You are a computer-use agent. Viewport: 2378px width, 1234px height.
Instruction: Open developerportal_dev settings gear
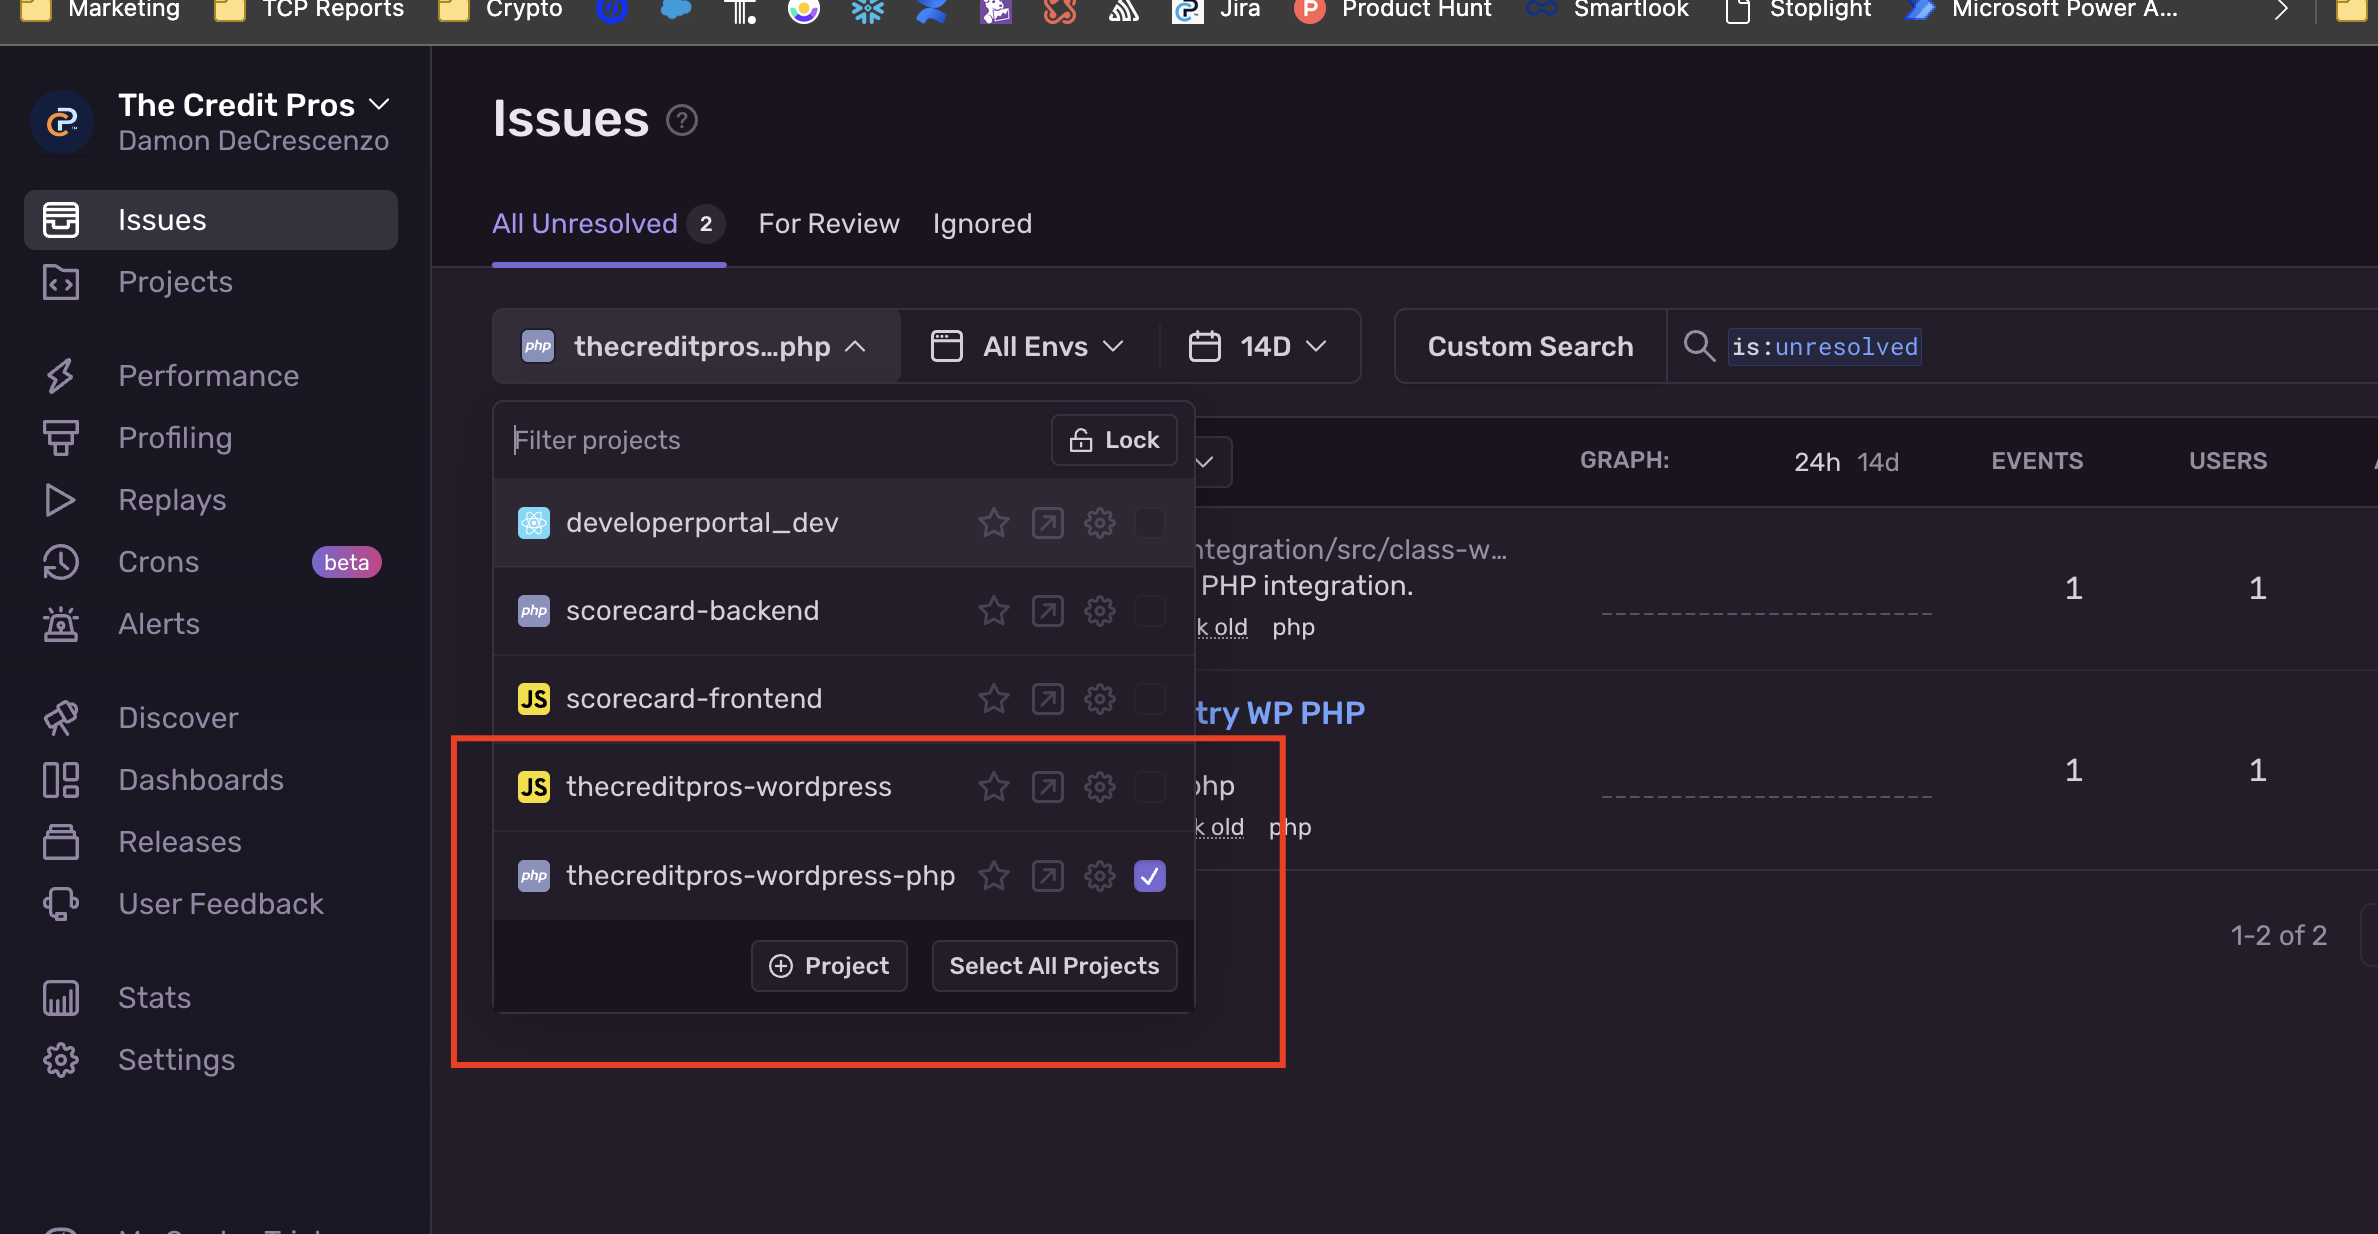1100,523
